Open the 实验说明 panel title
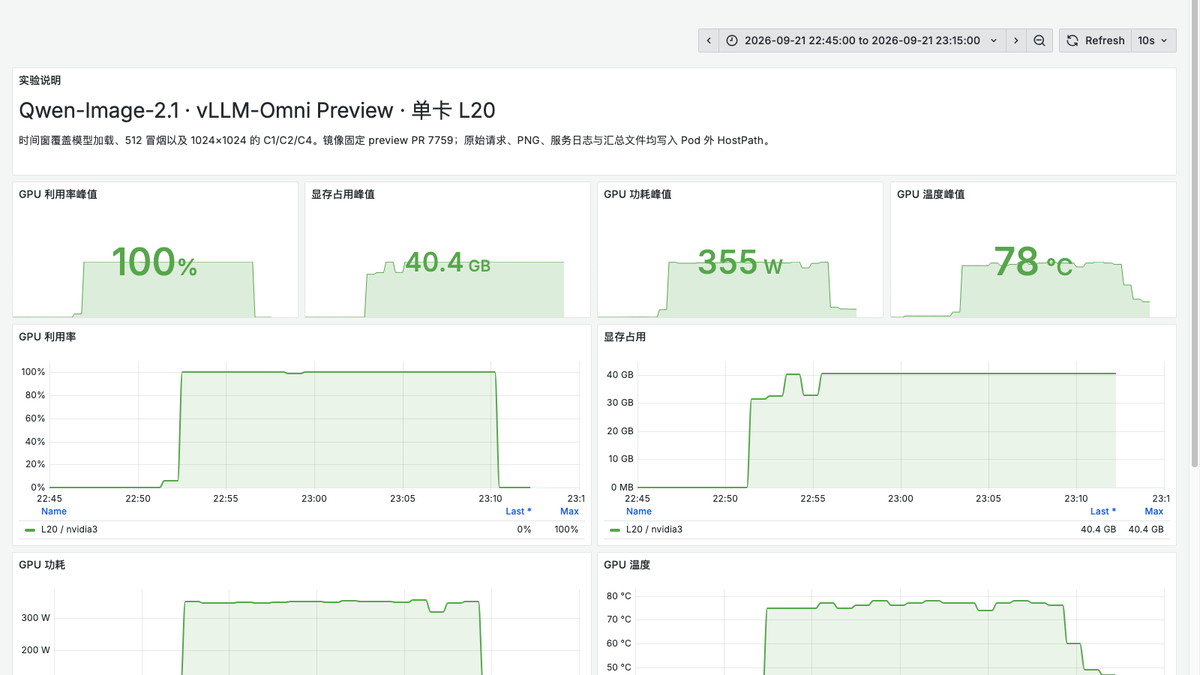This screenshot has height=675, width=1200. [x=40, y=80]
